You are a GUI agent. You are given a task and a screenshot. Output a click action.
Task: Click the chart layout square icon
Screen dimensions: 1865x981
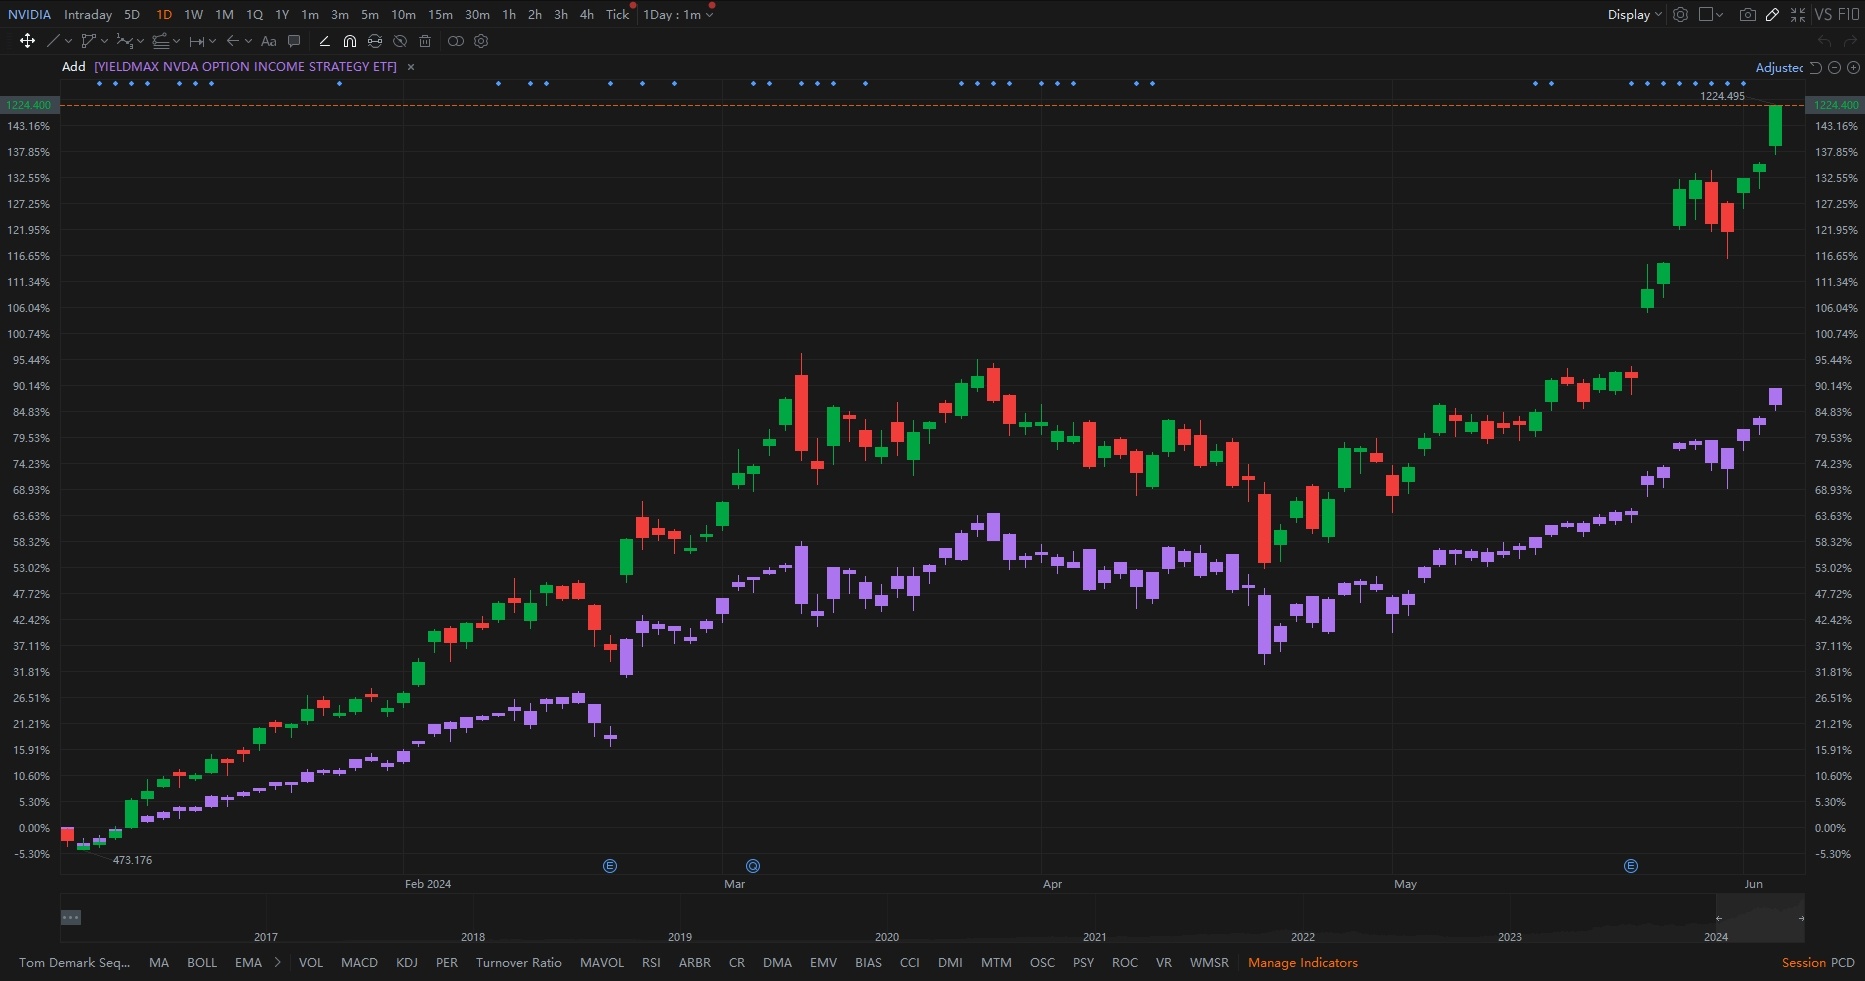(x=1706, y=14)
